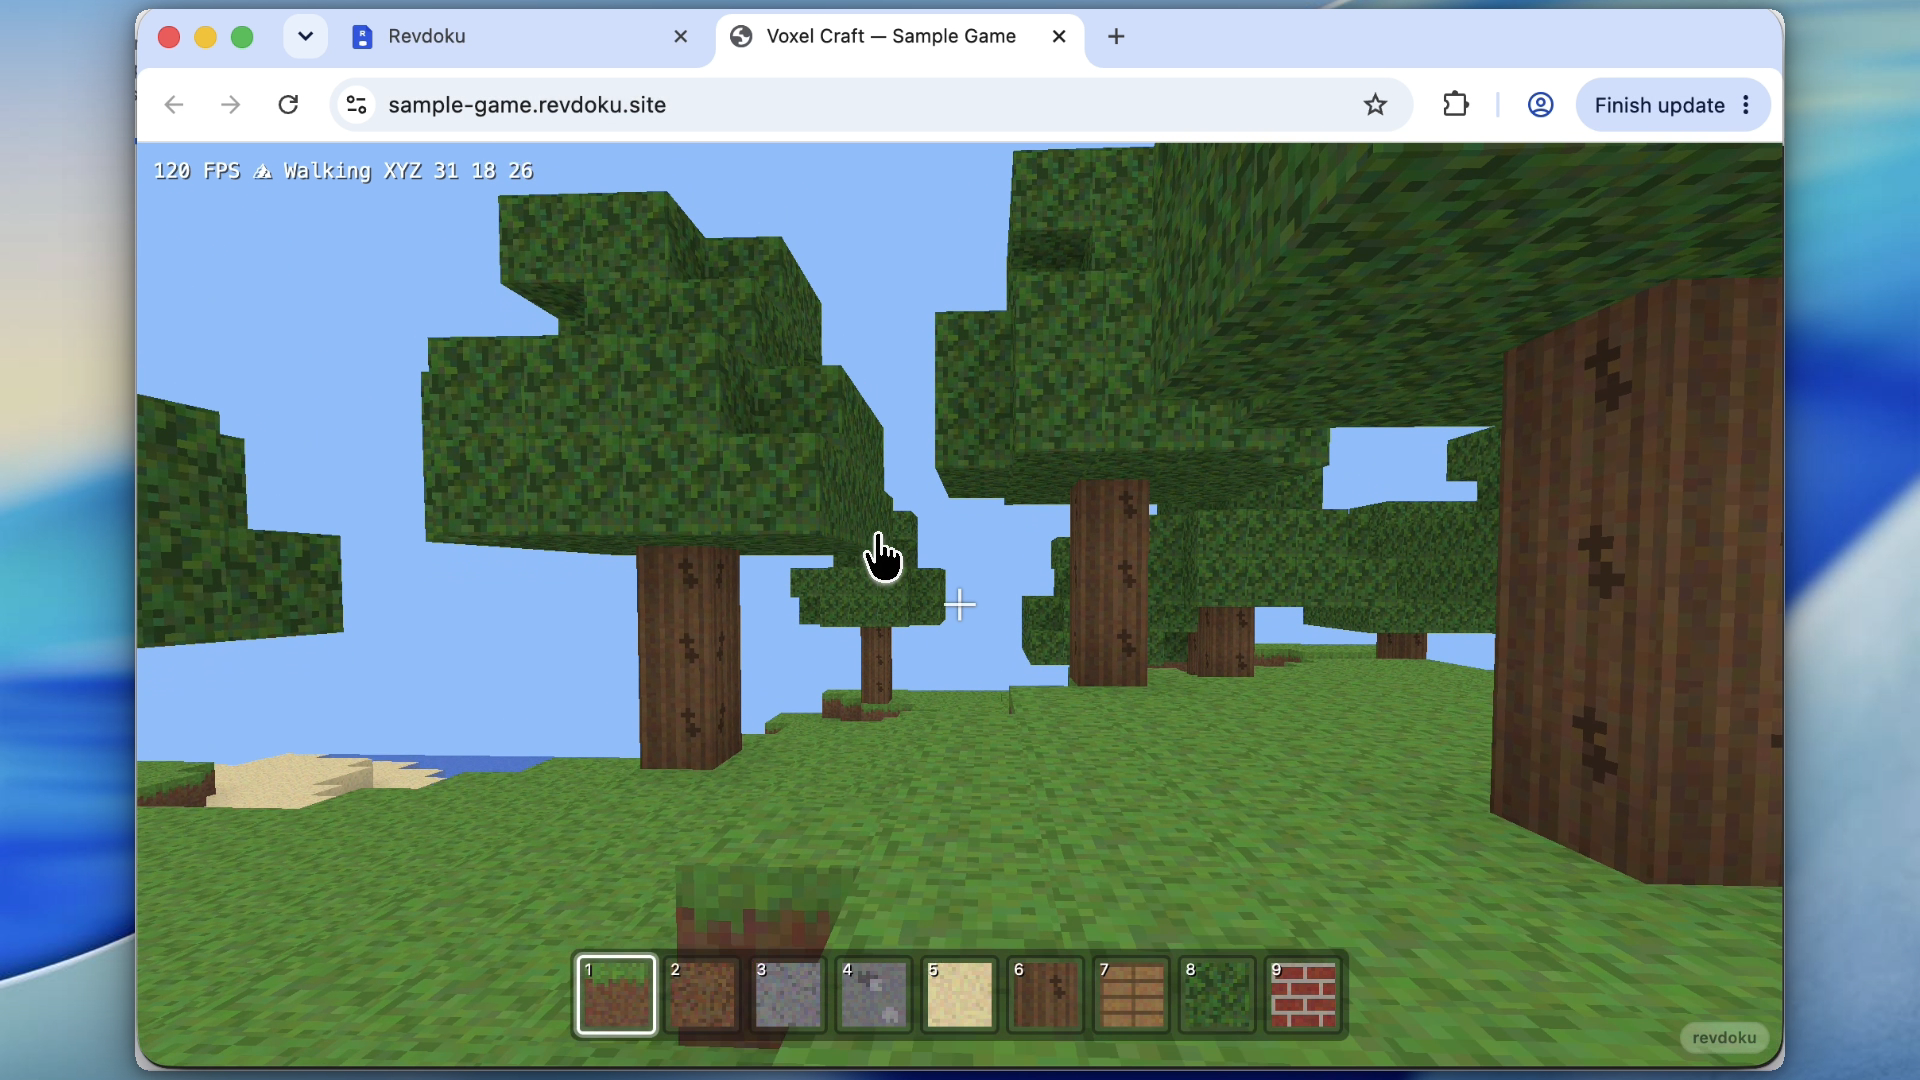Select the sand block in hotbar slot 5

[960, 995]
